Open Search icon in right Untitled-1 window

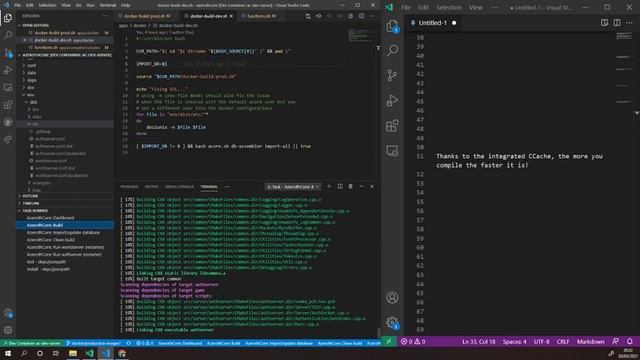pyautogui.click(x=392, y=50)
